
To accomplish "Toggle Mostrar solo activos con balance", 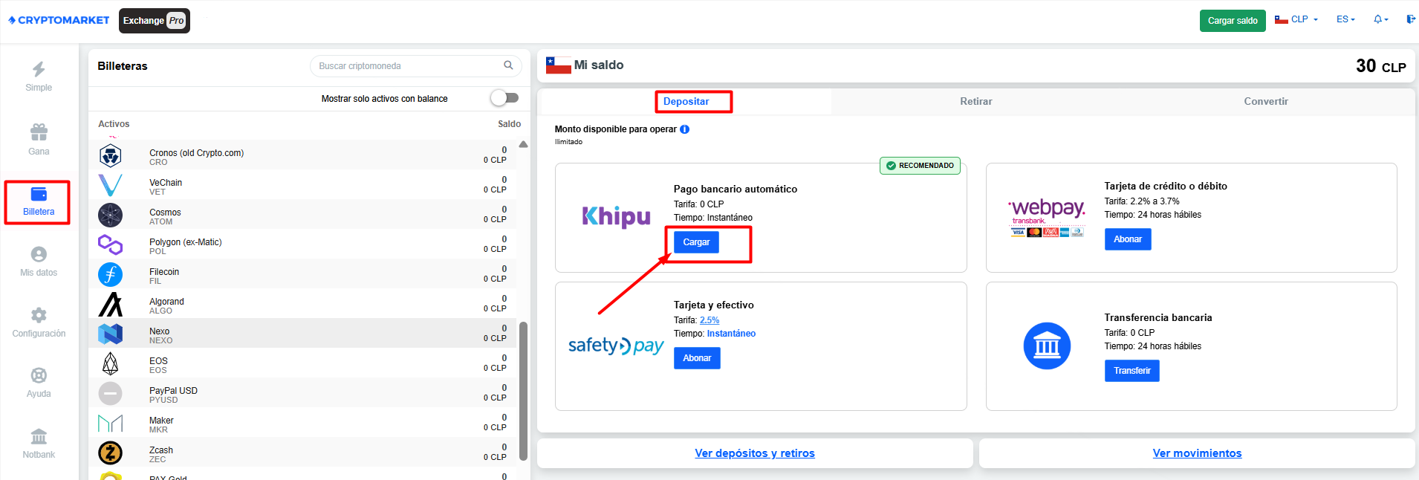I will 505,98.
